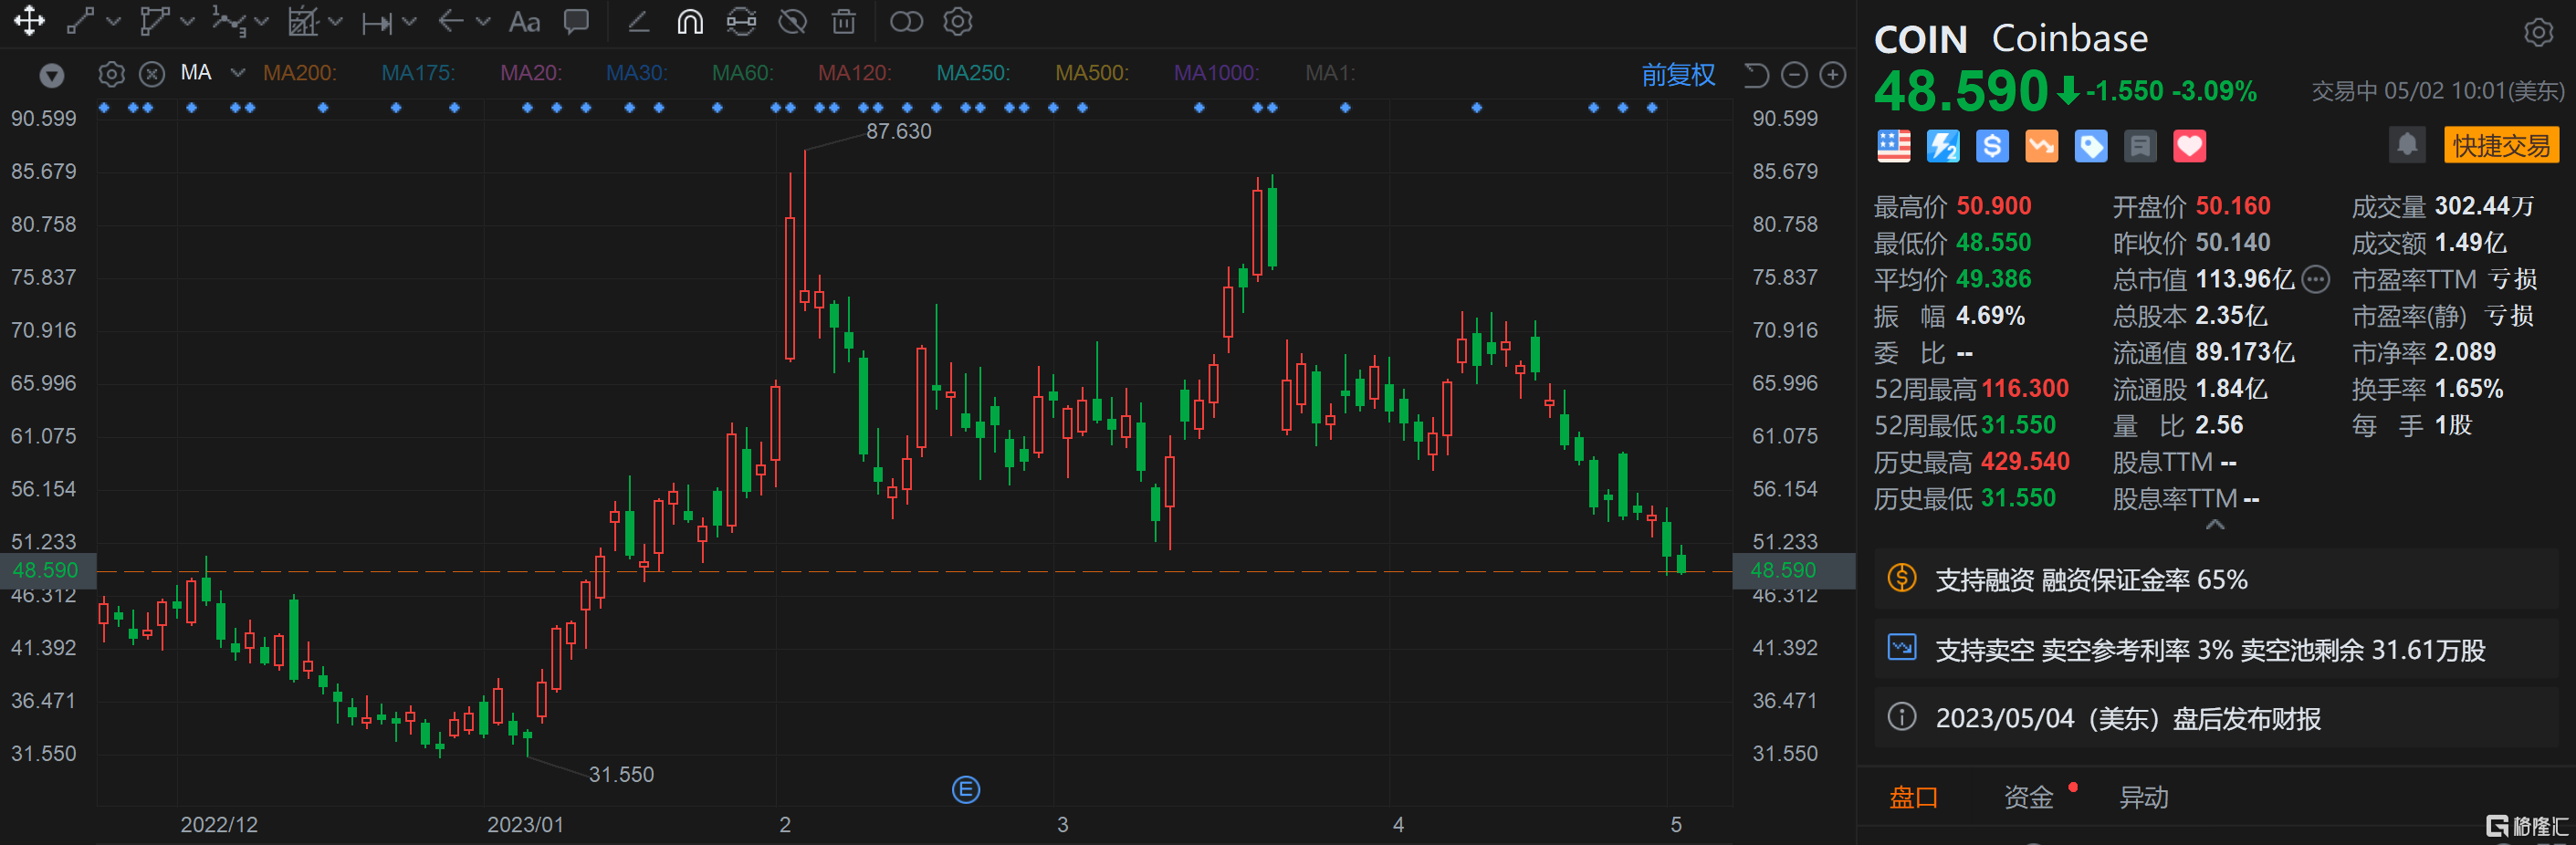
Task: Click the 31.550 low price label on chart
Action: pos(621,774)
